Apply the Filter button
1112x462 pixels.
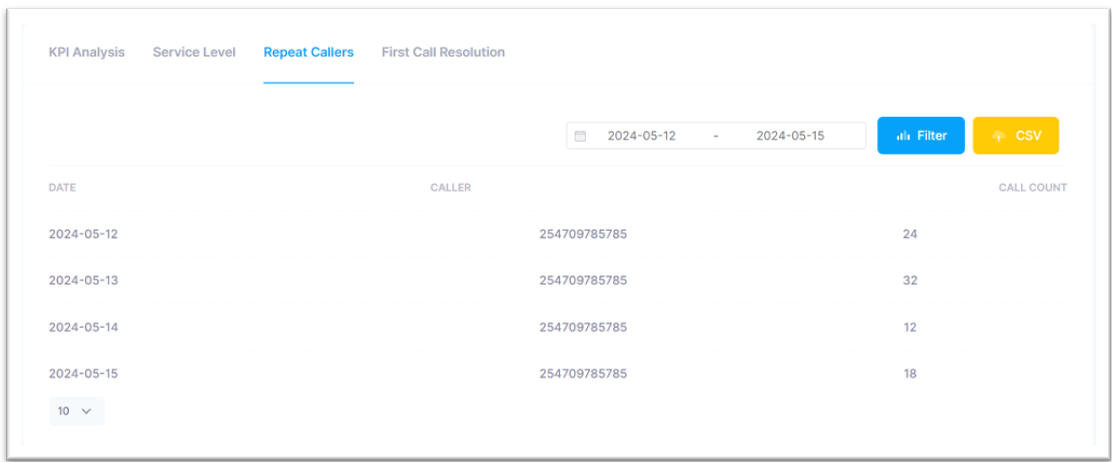921,136
